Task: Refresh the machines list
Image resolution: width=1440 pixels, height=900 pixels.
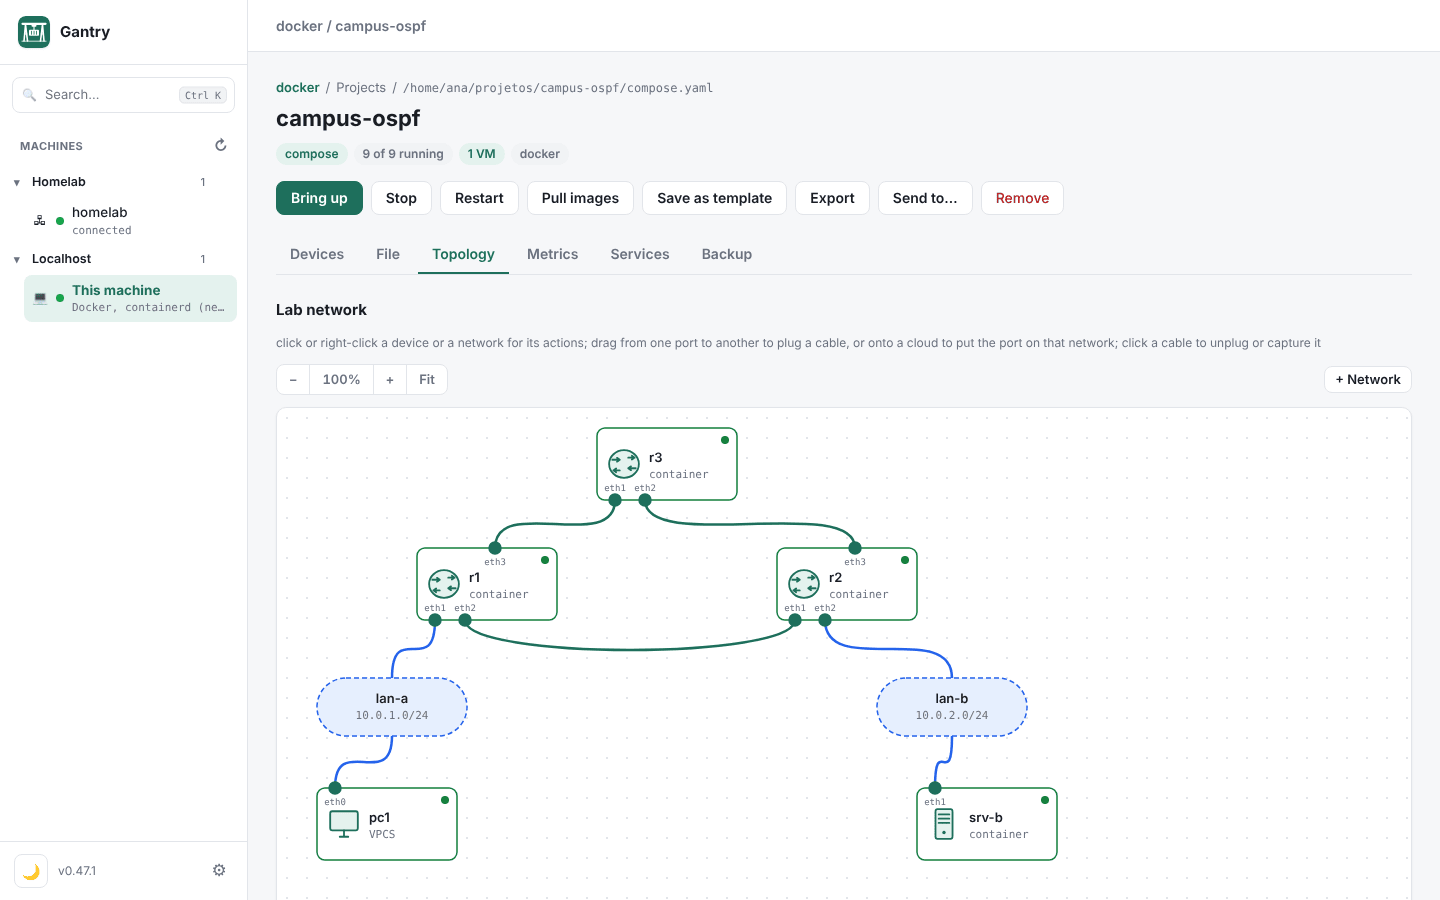Action: [221, 145]
